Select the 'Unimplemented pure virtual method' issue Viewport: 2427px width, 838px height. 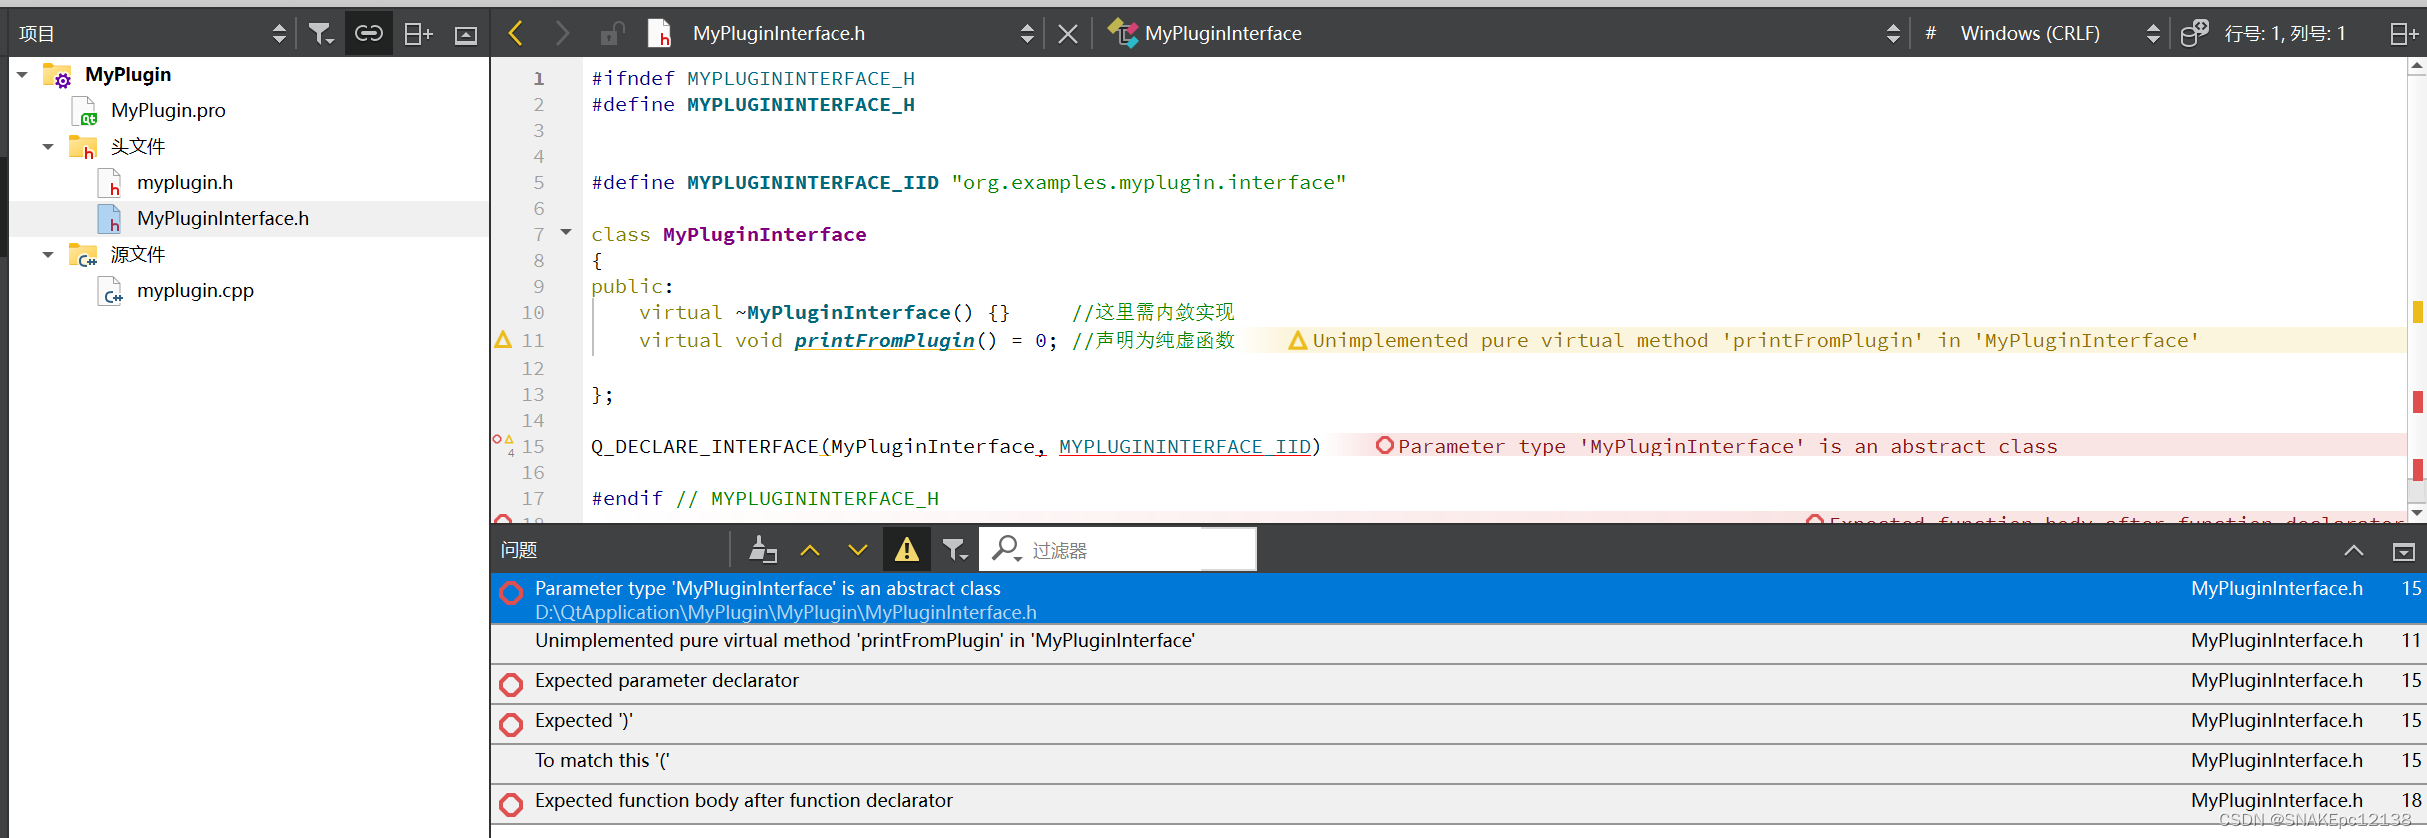[x=1458, y=642]
